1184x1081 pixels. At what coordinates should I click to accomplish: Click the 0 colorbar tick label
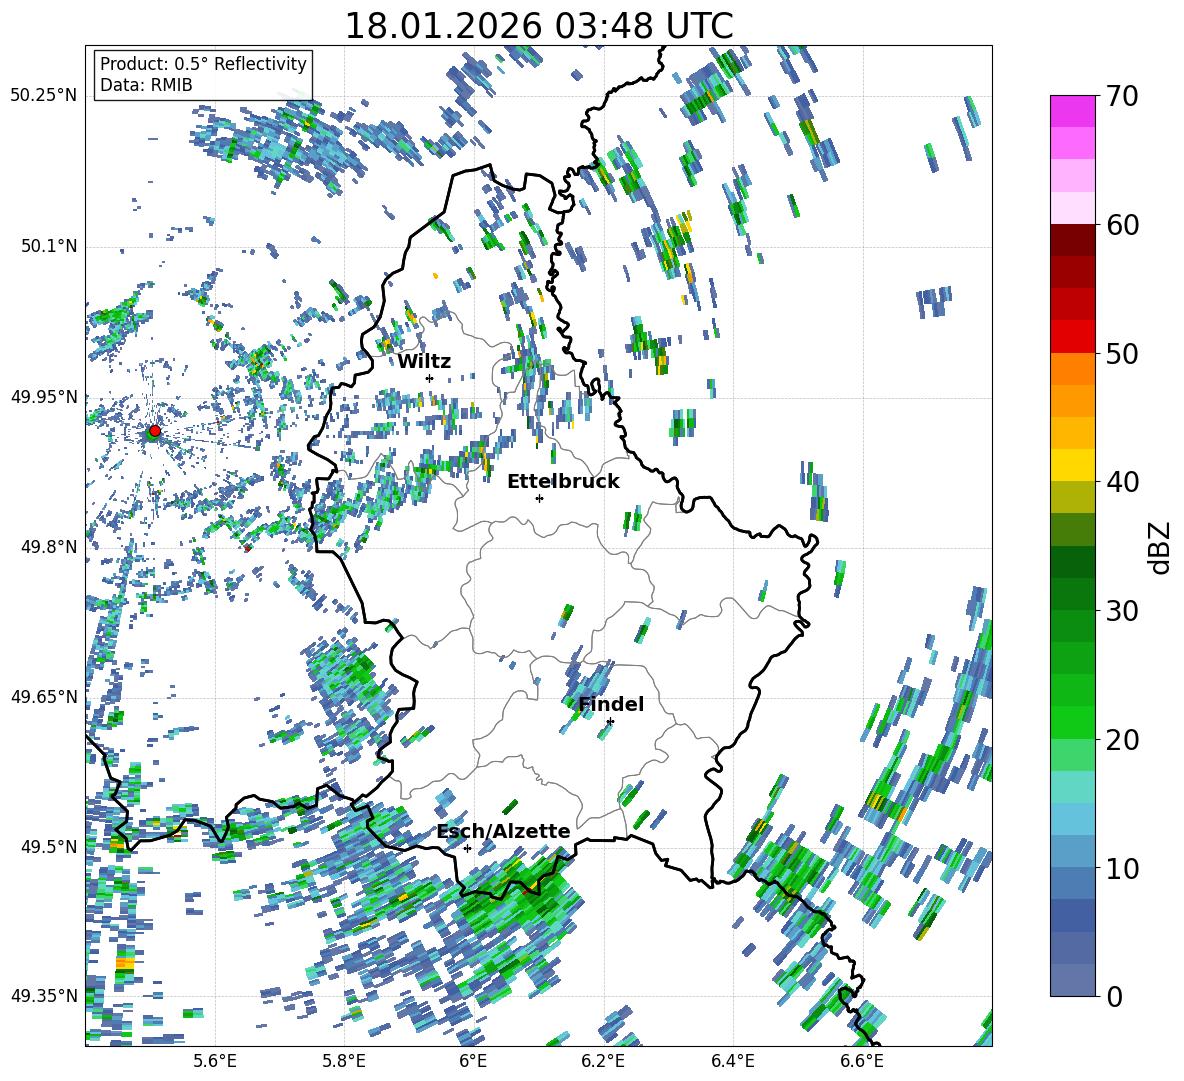1113,996
